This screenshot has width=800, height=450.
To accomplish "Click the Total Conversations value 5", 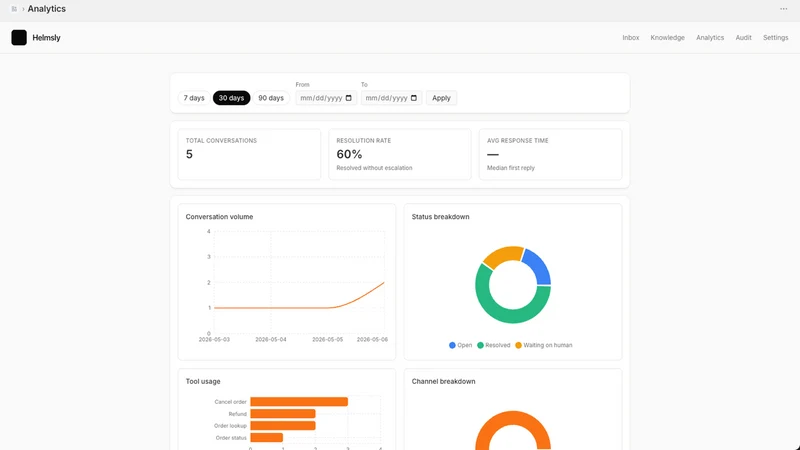I will pos(189,155).
